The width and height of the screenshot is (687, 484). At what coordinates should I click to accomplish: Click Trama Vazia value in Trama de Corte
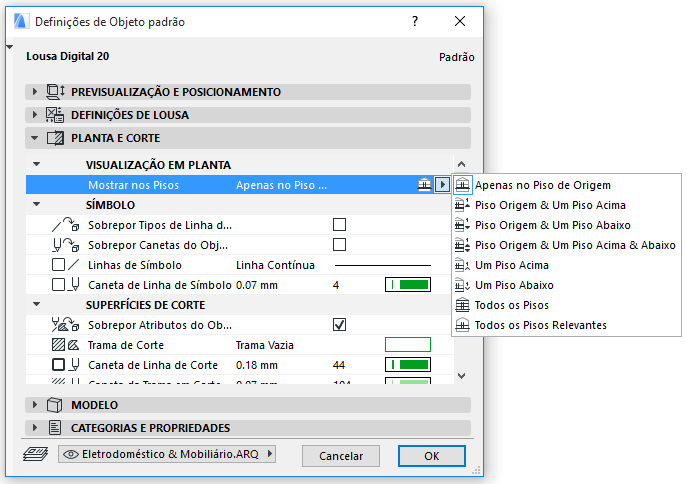point(265,345)
